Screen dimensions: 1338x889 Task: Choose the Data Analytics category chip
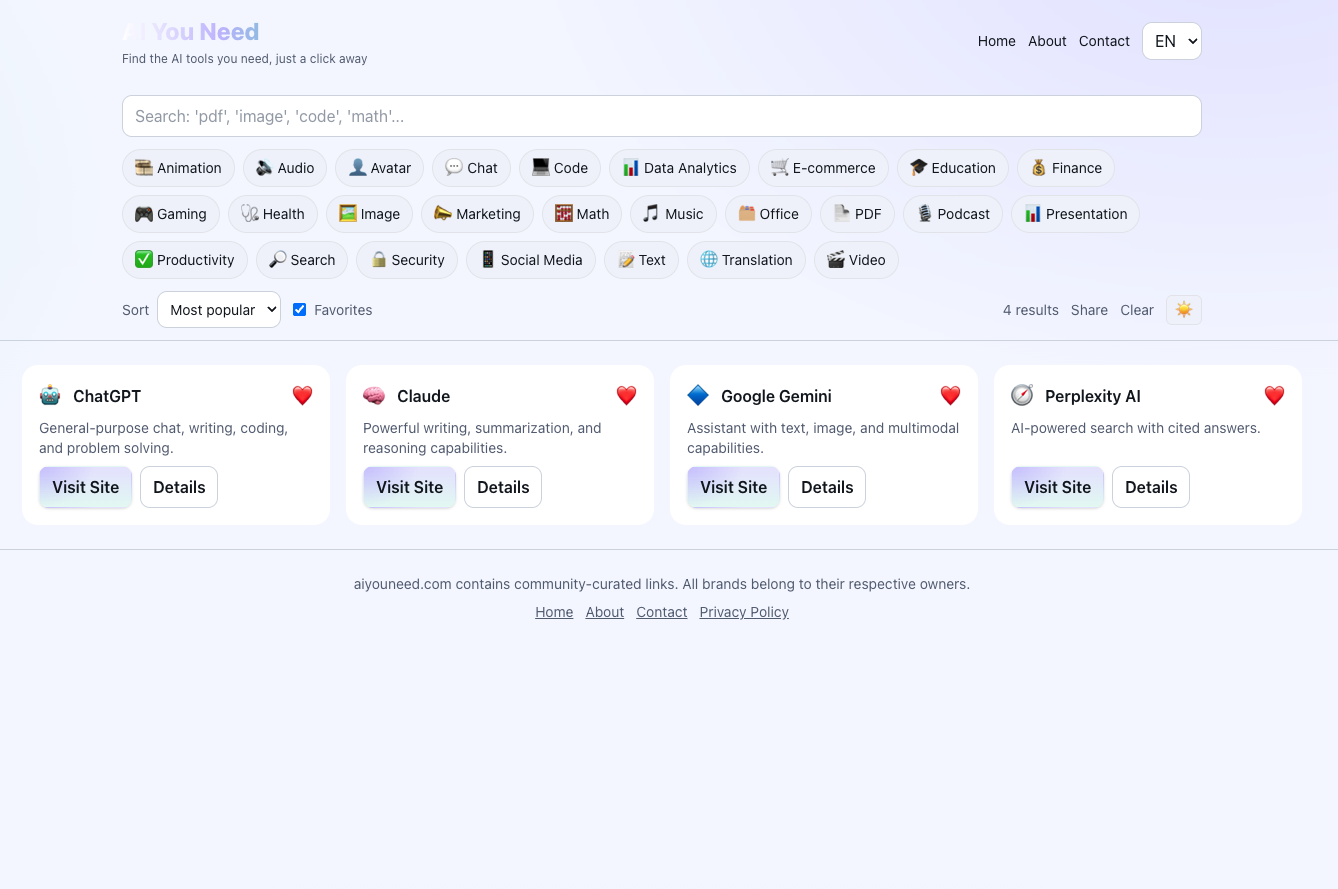tap(679, 168)
